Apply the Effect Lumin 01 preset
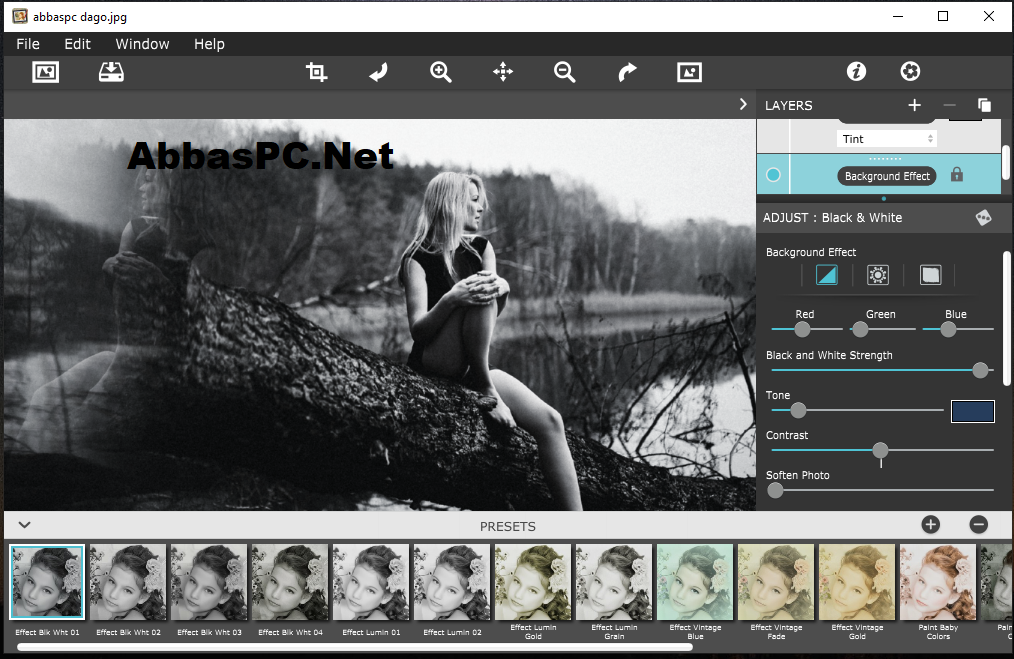The image size is (1014, 659). 371,582
